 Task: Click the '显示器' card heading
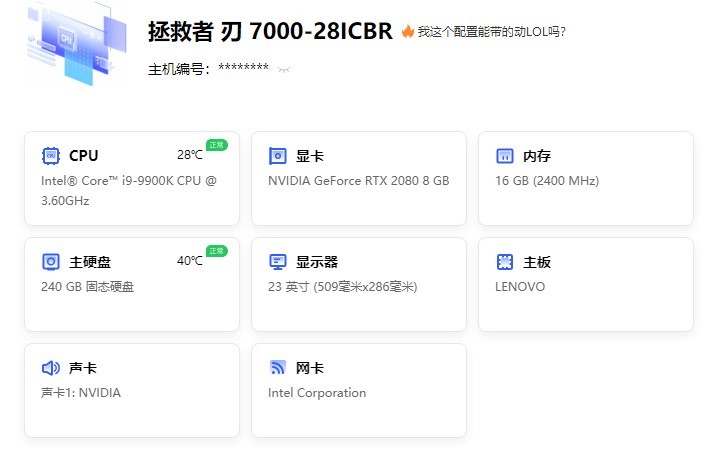317,262
